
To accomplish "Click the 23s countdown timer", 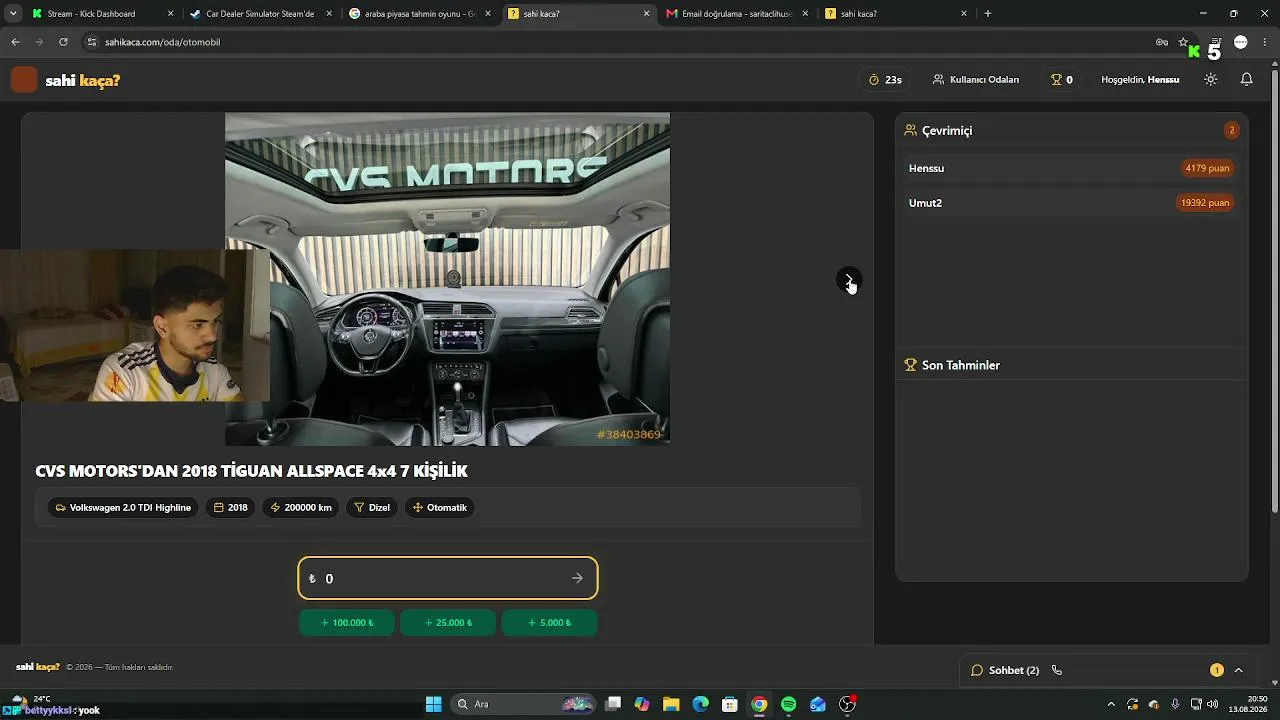I will (885, 80).
